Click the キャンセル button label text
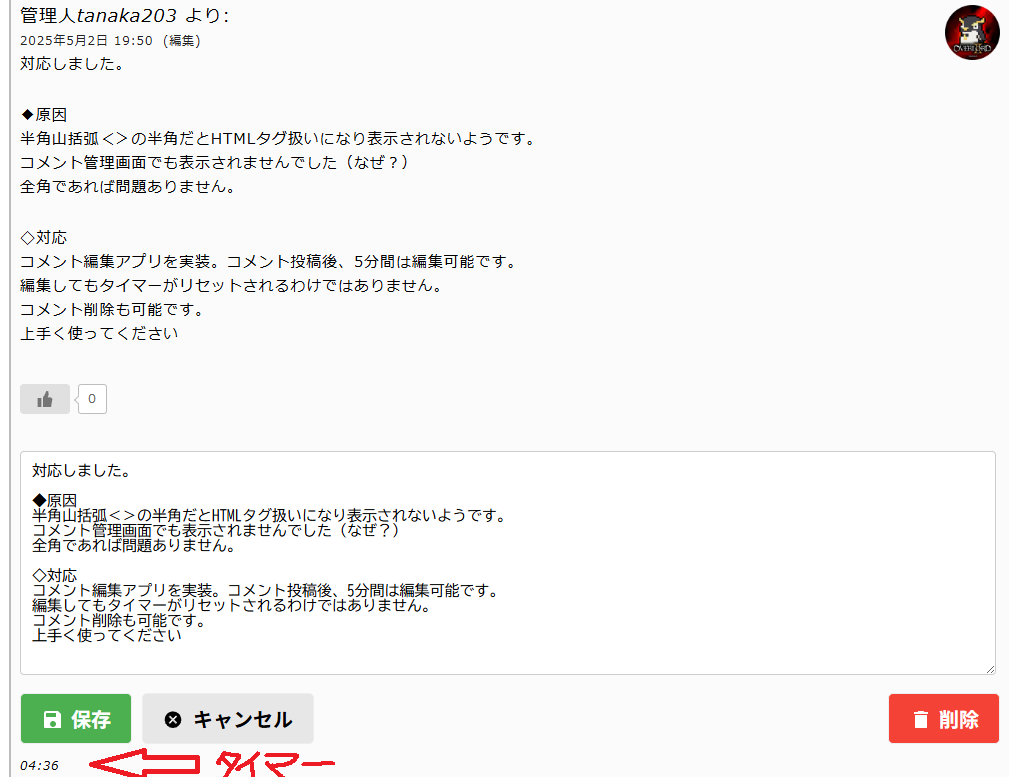1021x777 pixels. point(242,719)
